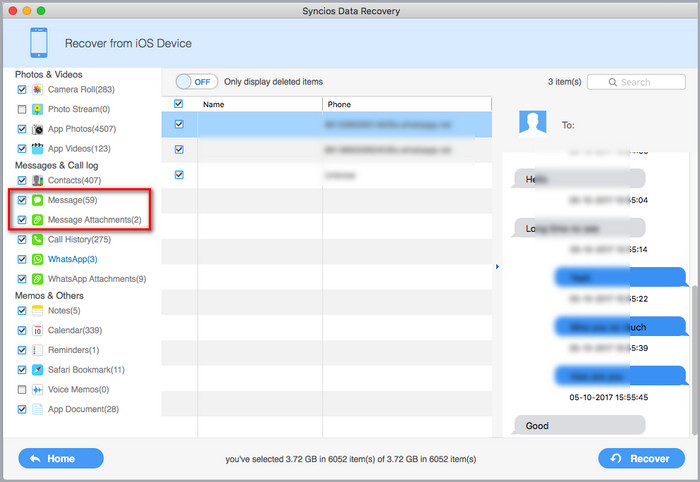Uncheck the Contacts checkbox

pyautogui.click(x=21, y=180)
